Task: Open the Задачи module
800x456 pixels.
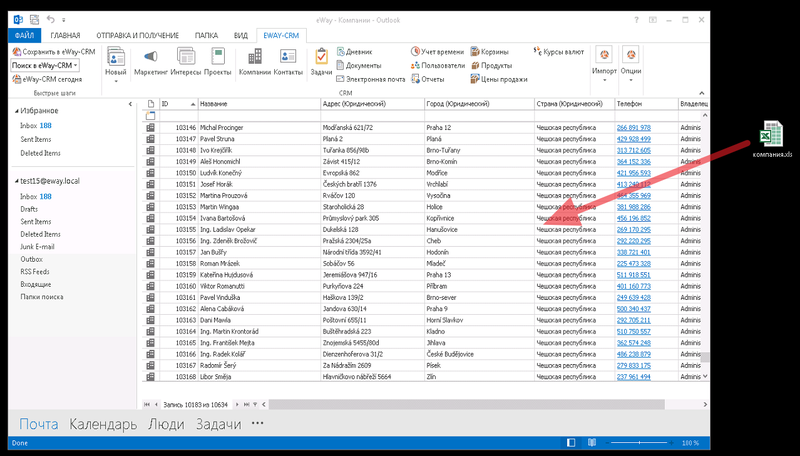Action: pyautogui.click(x=321, y=62)
